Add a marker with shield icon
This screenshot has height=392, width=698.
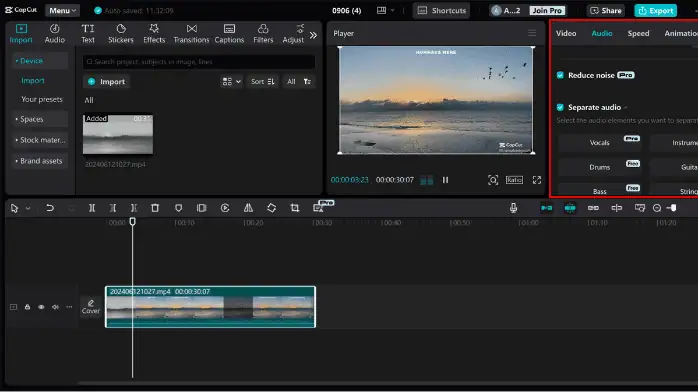pos(179,208)
